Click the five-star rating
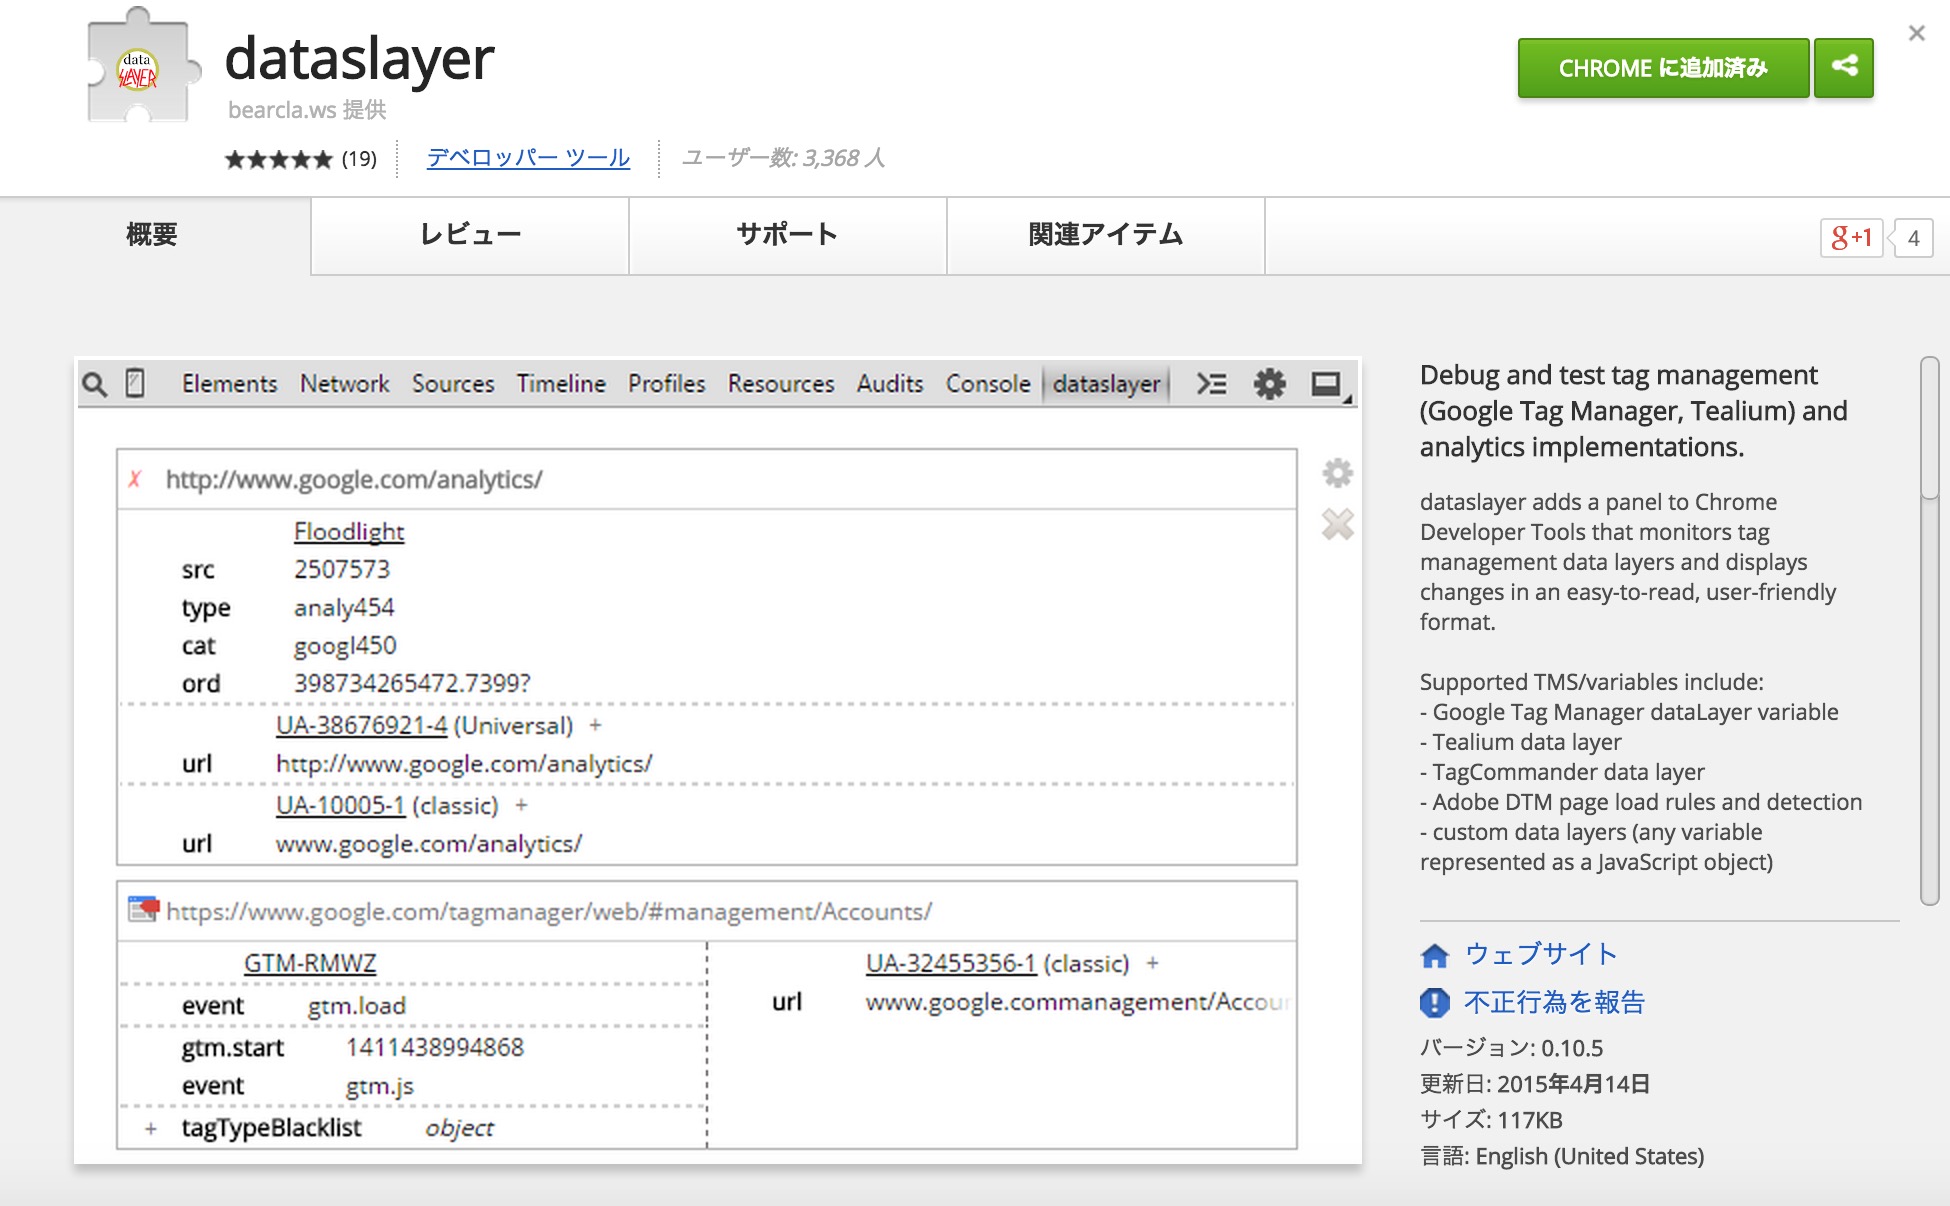The height and width of the screenshot is (1206, 1950). click(x=278, y=159)
